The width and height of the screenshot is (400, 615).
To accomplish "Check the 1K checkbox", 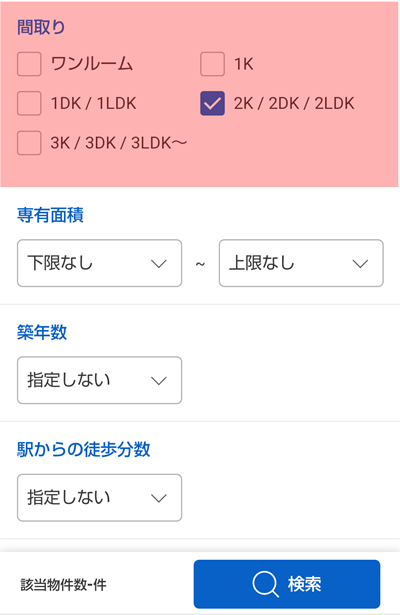I will [x=212, y=64].
